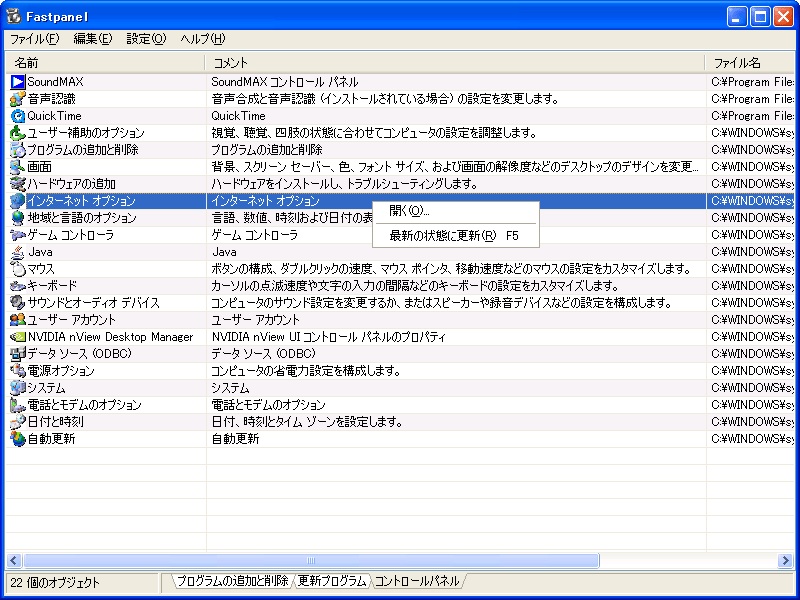Viewport: 800px width, 600px height.
Task: Click the horizontal scrollbar left arrow
Action: tap(14, 561)
